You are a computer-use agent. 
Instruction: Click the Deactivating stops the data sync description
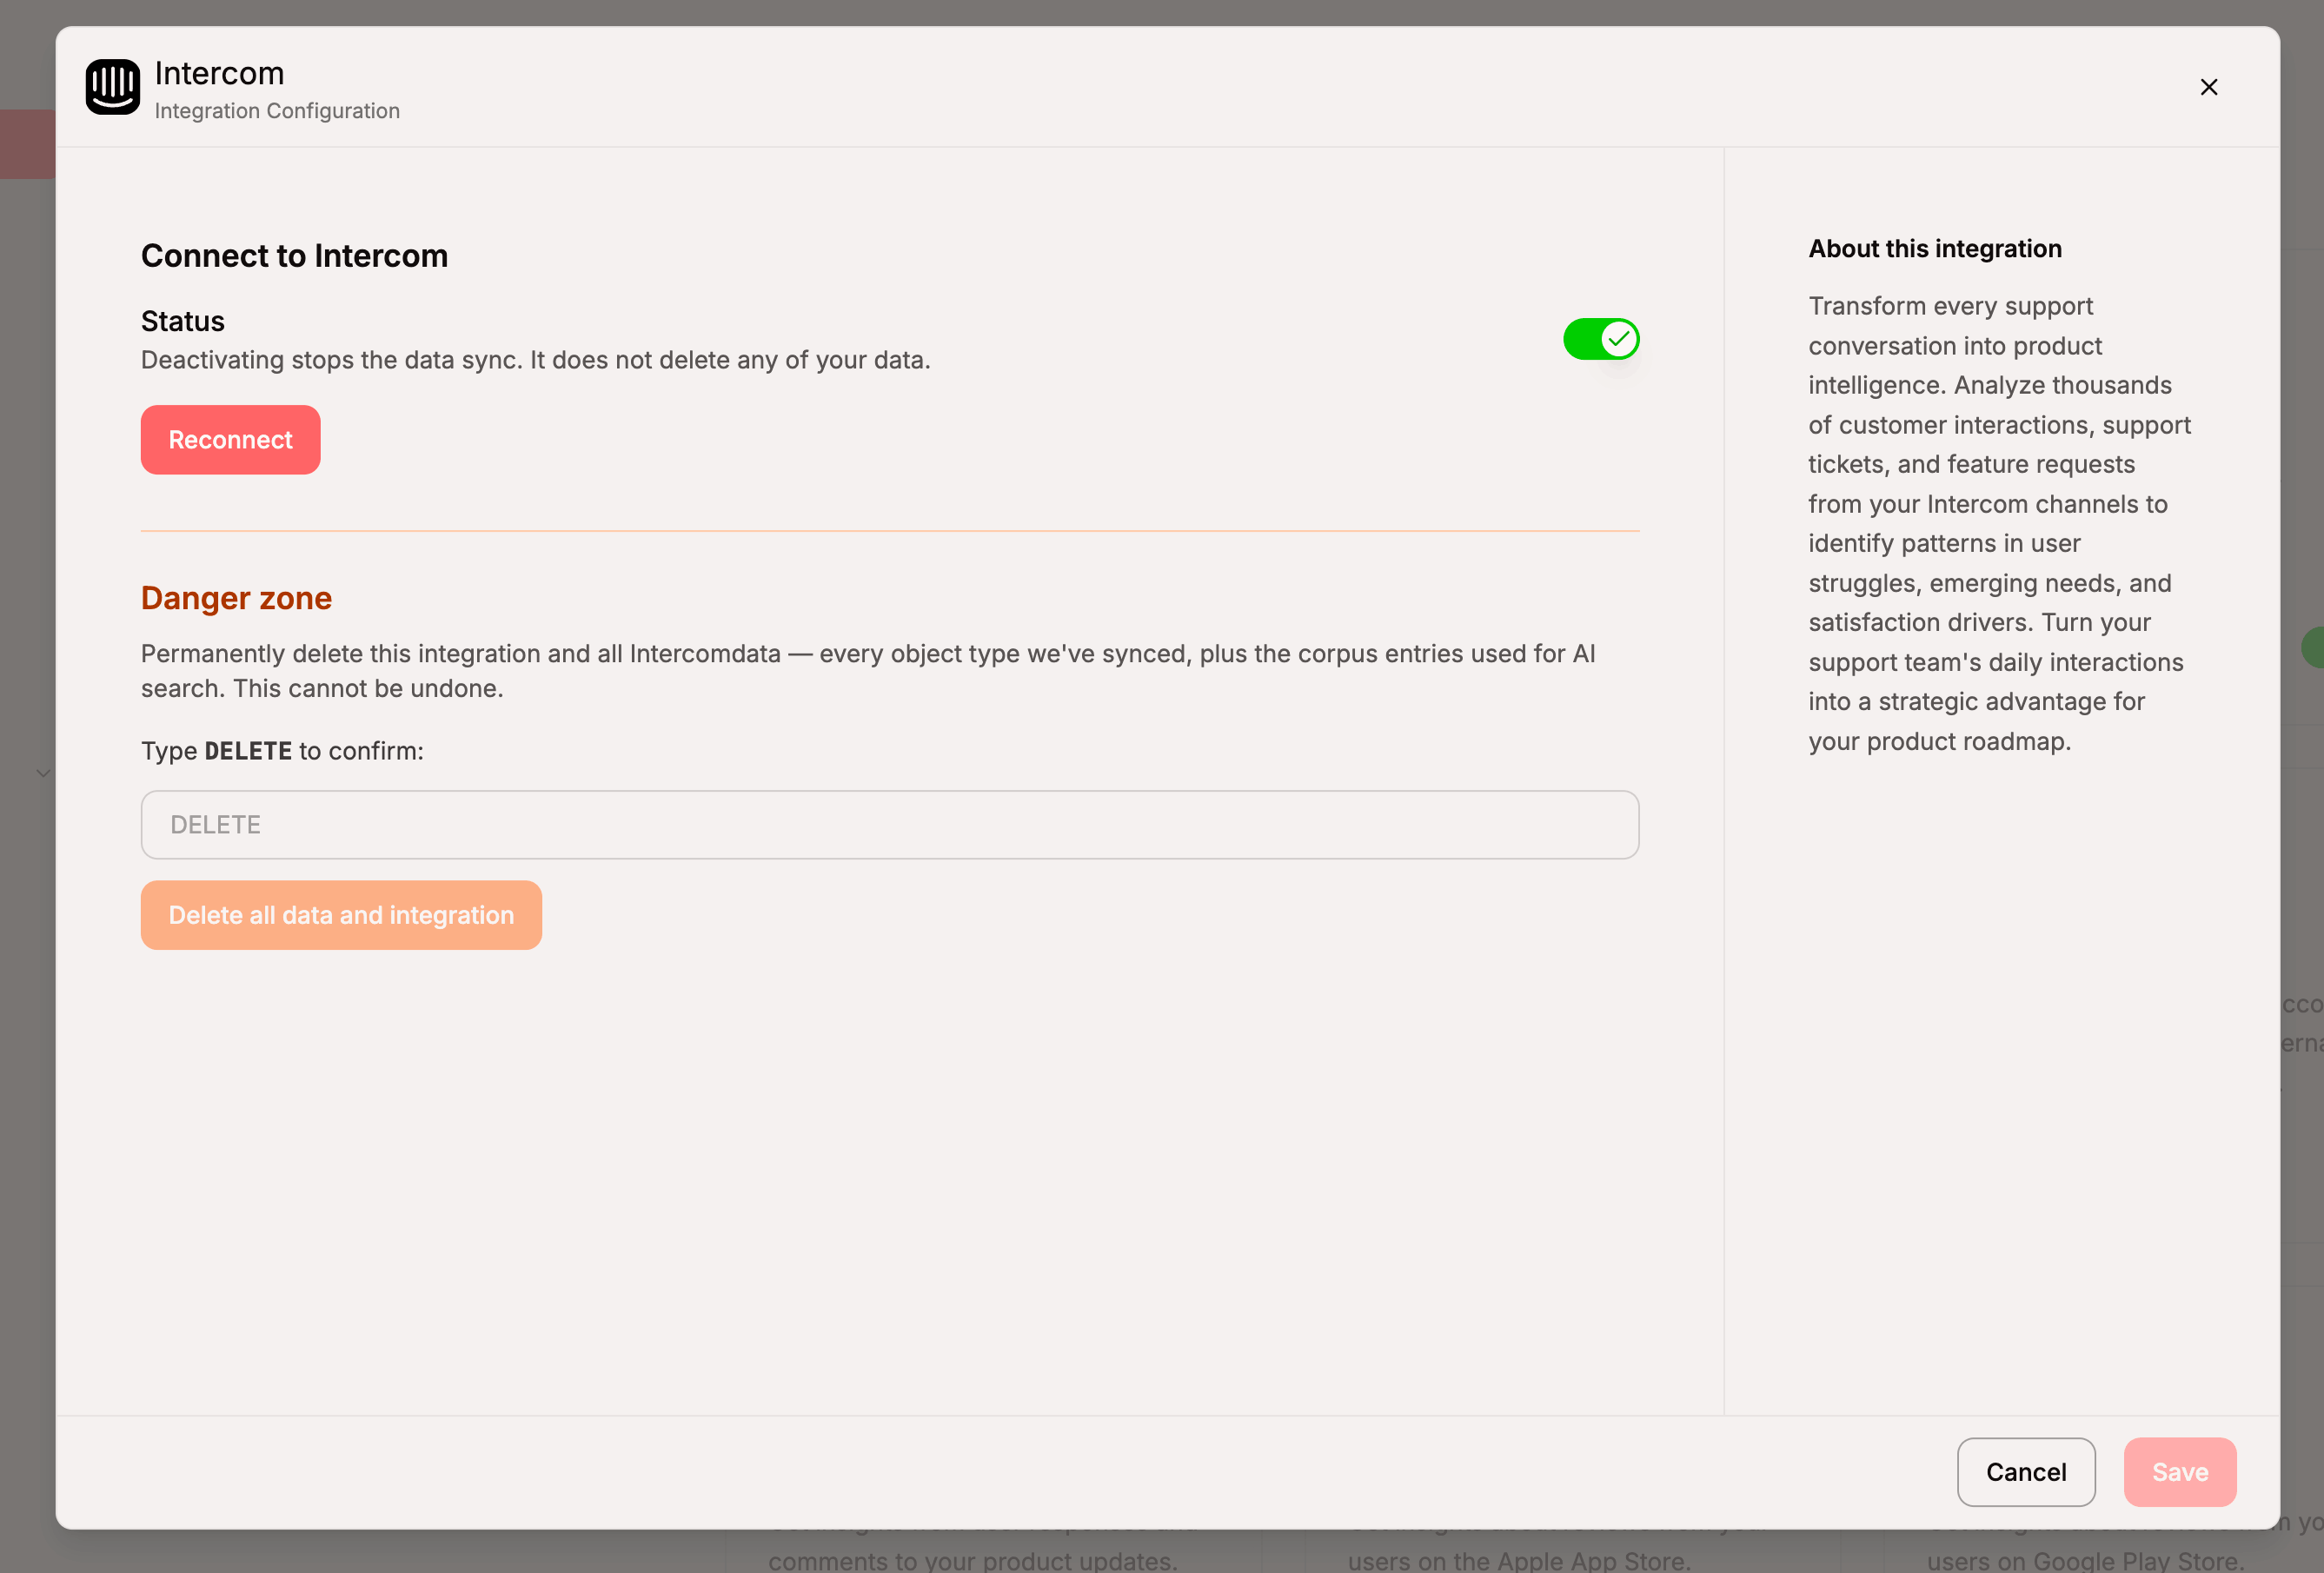535,360
